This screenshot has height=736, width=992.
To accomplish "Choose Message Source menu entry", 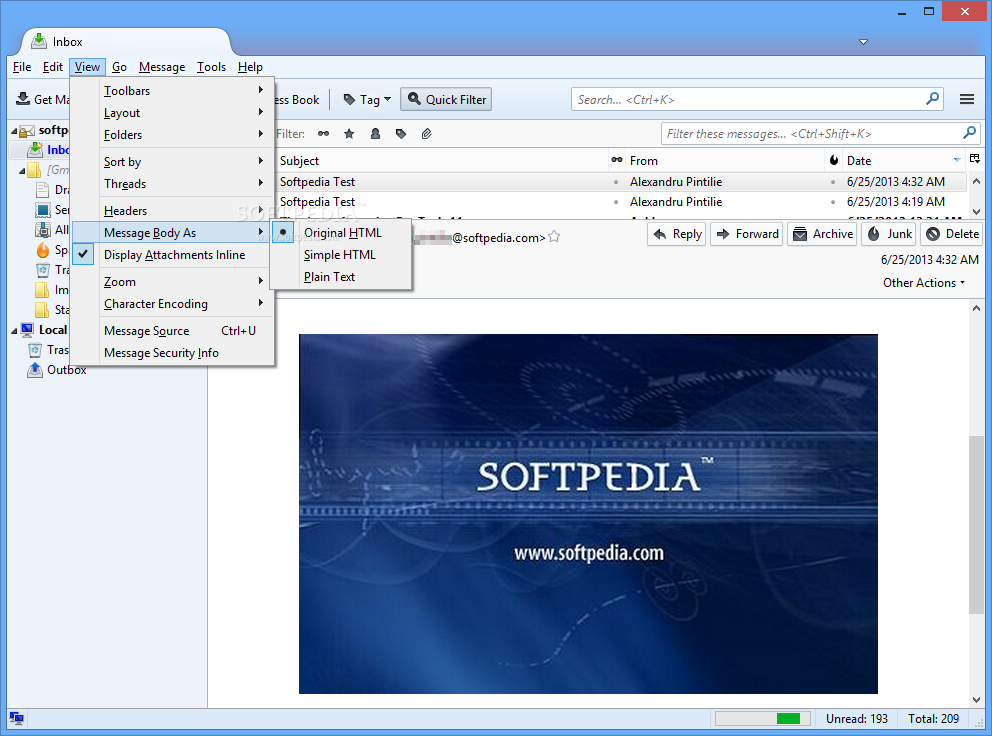I will click(173, 330).
